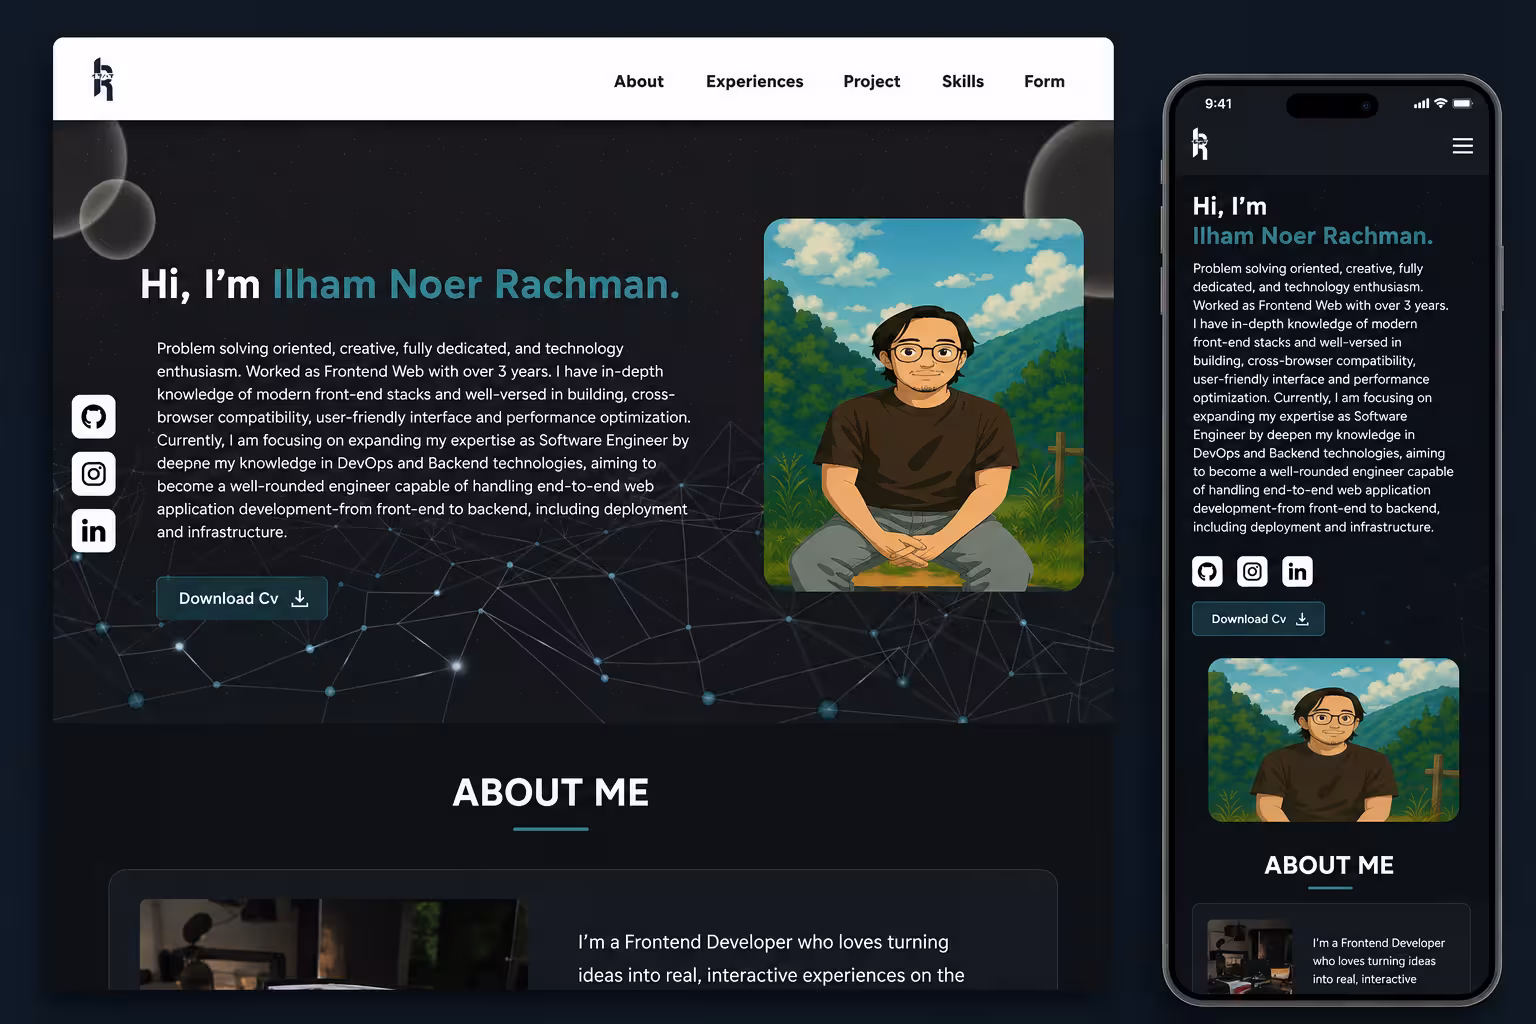Click the site logo in desktop navbar
The height and width of the screenshot is (1024, 1536).
click(x=103, y=80)
